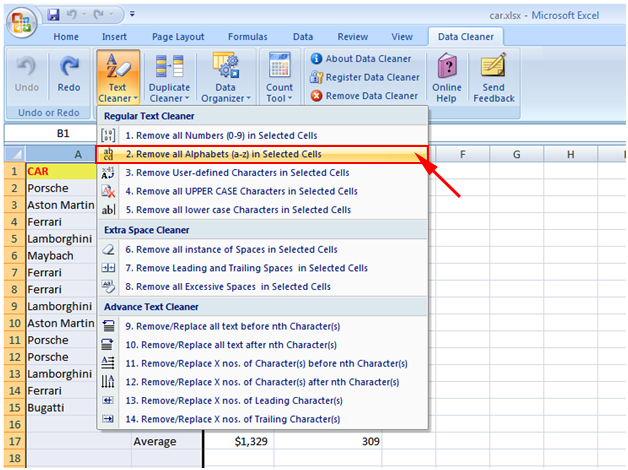
Task: Click About Data Cleaner info button
Action: pos(361,59)
